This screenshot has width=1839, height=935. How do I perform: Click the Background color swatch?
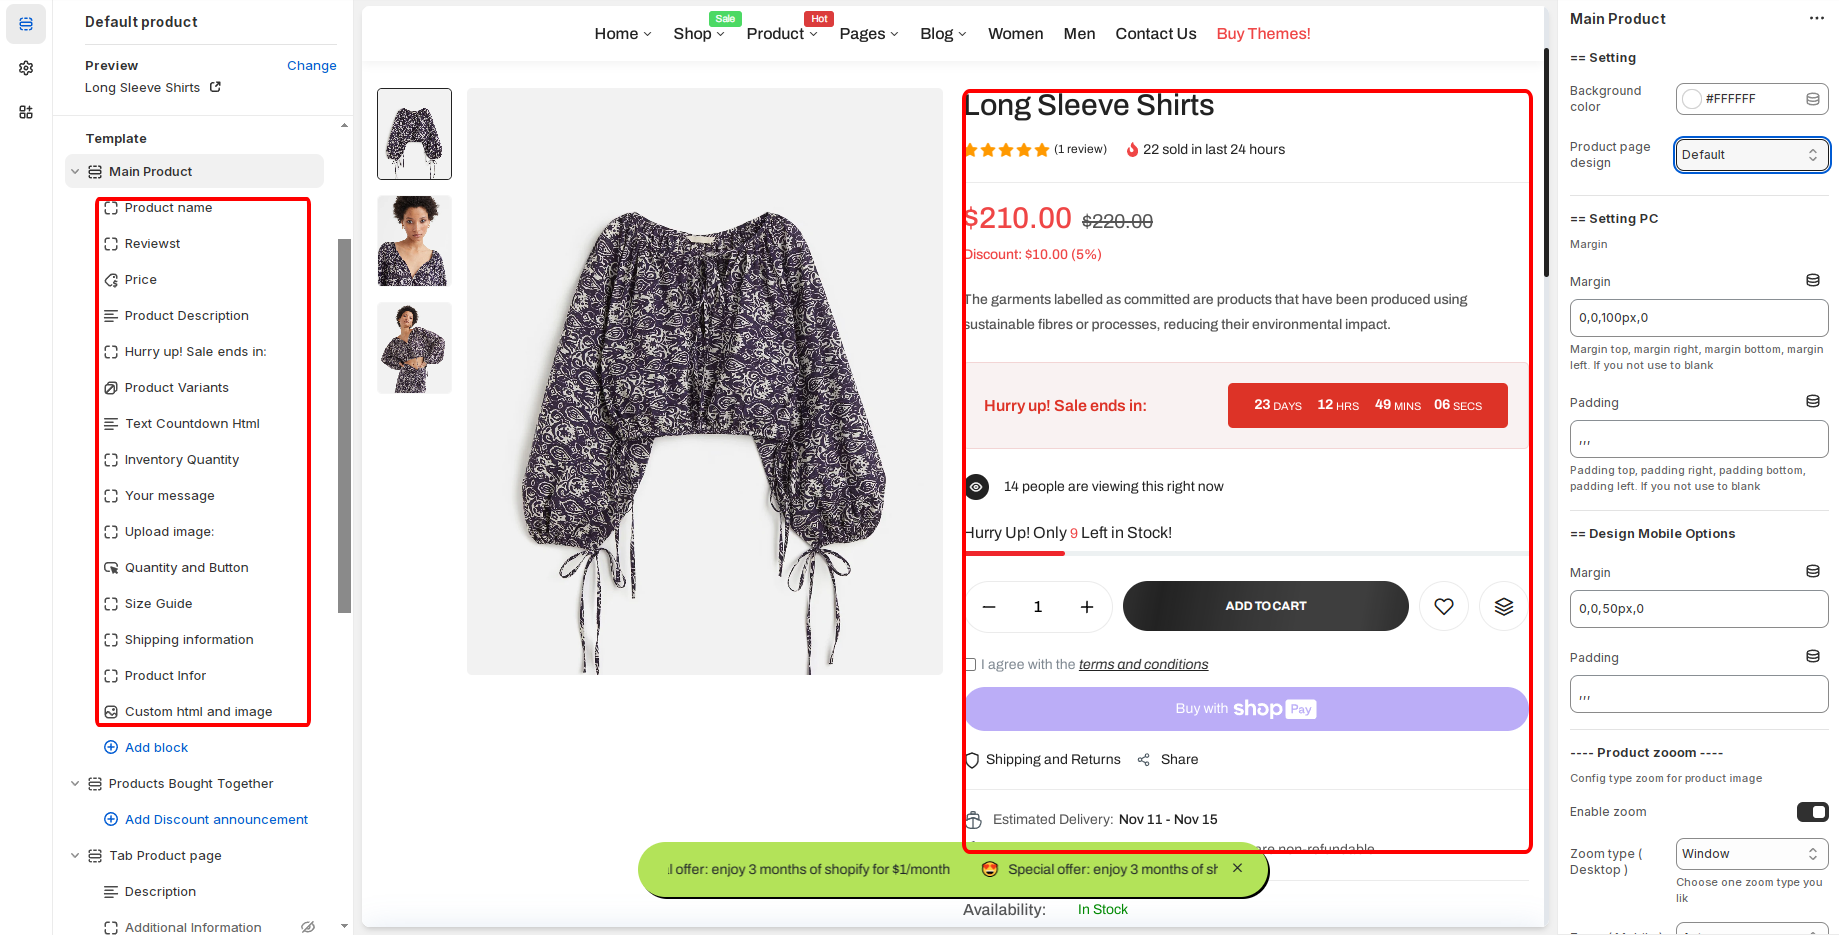(1692, 99)
